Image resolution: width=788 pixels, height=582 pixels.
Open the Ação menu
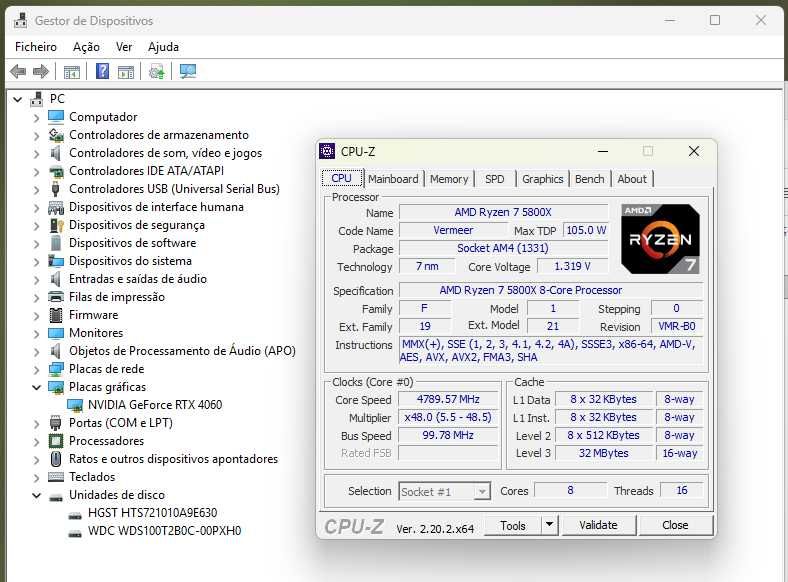coord(86,47)
